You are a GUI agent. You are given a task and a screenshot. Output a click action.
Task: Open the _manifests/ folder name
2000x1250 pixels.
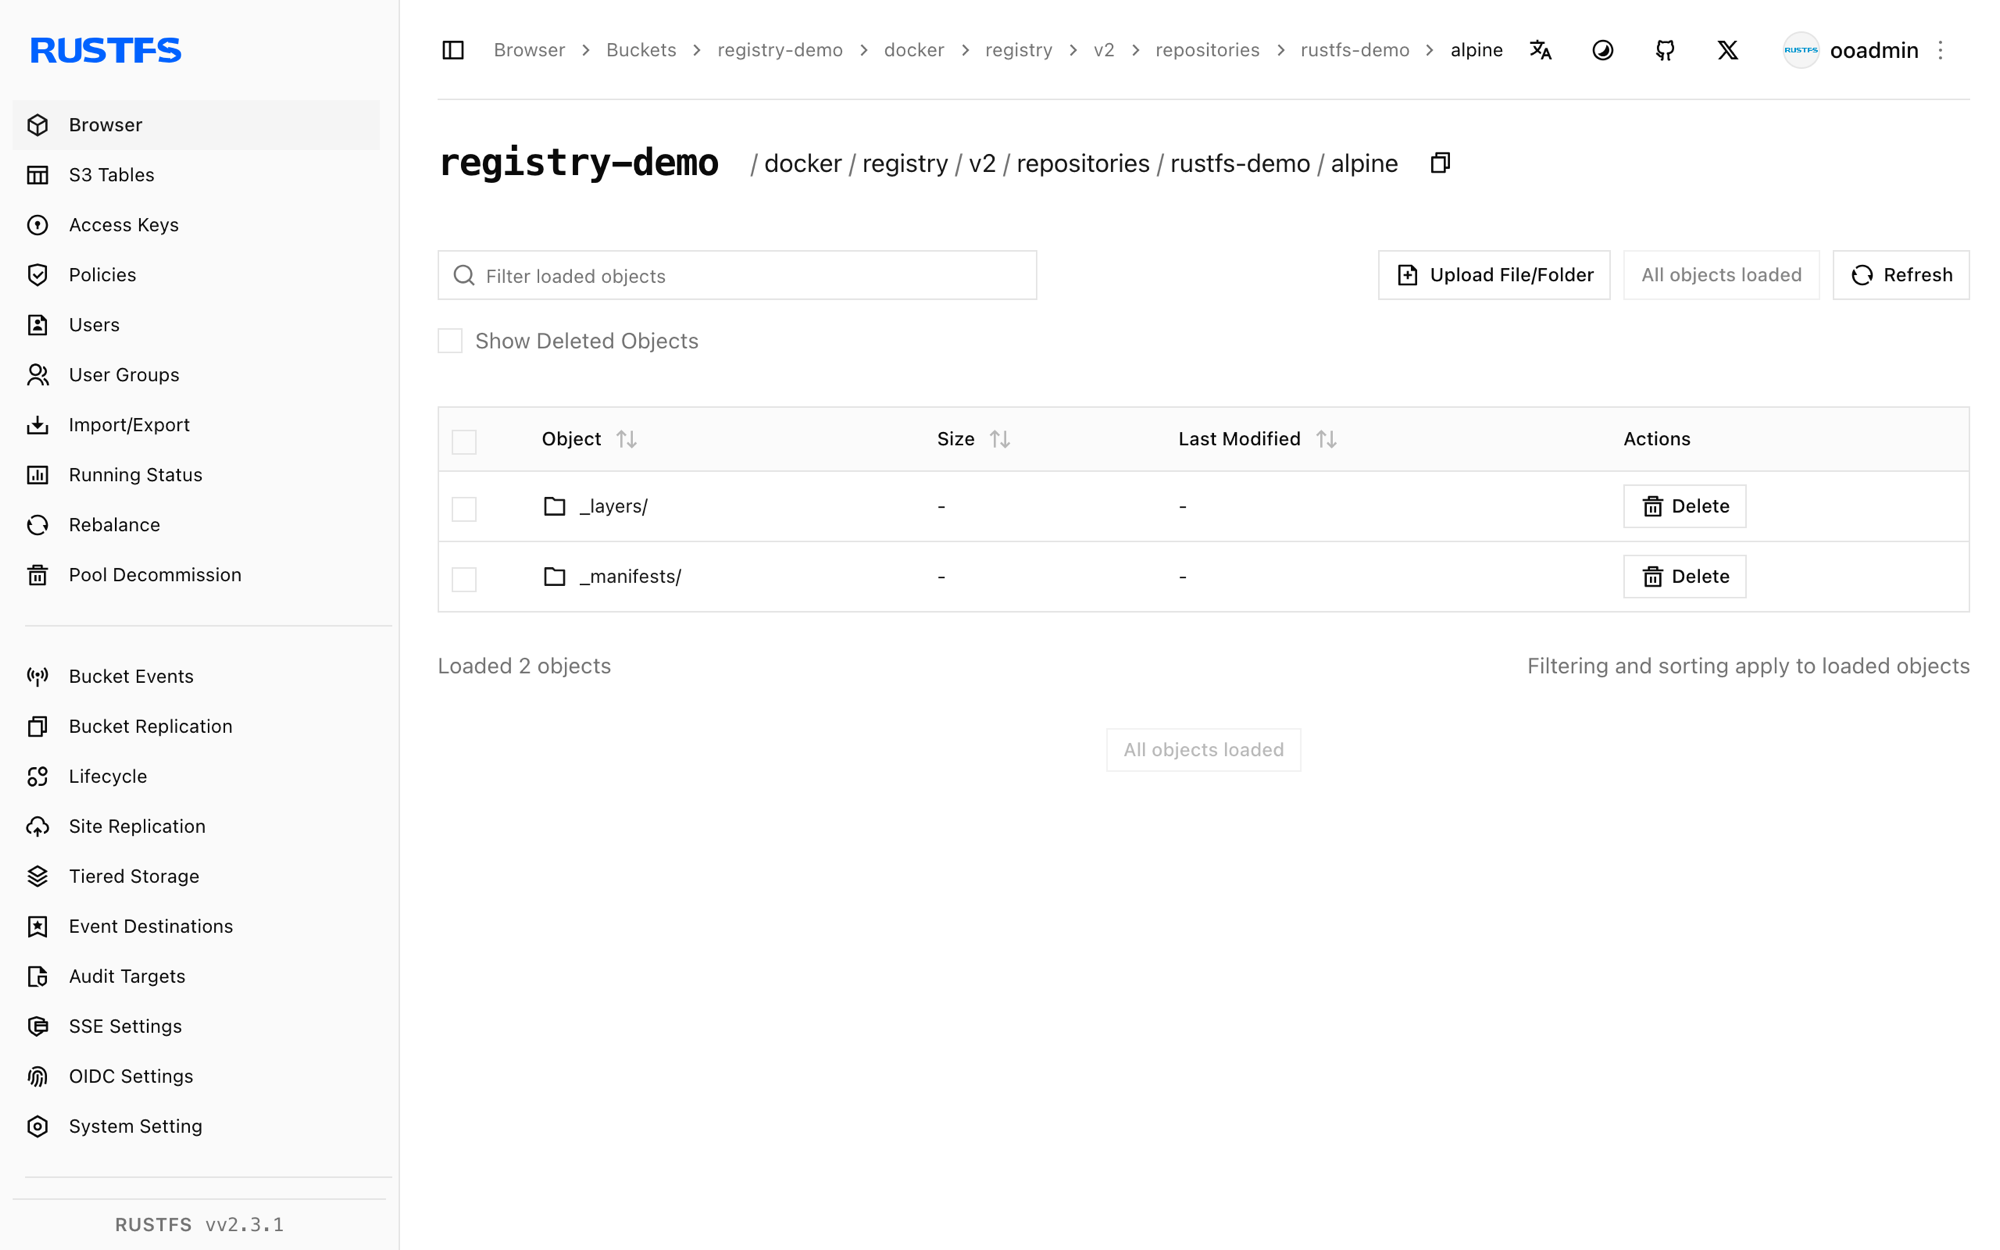coord(630,576)
